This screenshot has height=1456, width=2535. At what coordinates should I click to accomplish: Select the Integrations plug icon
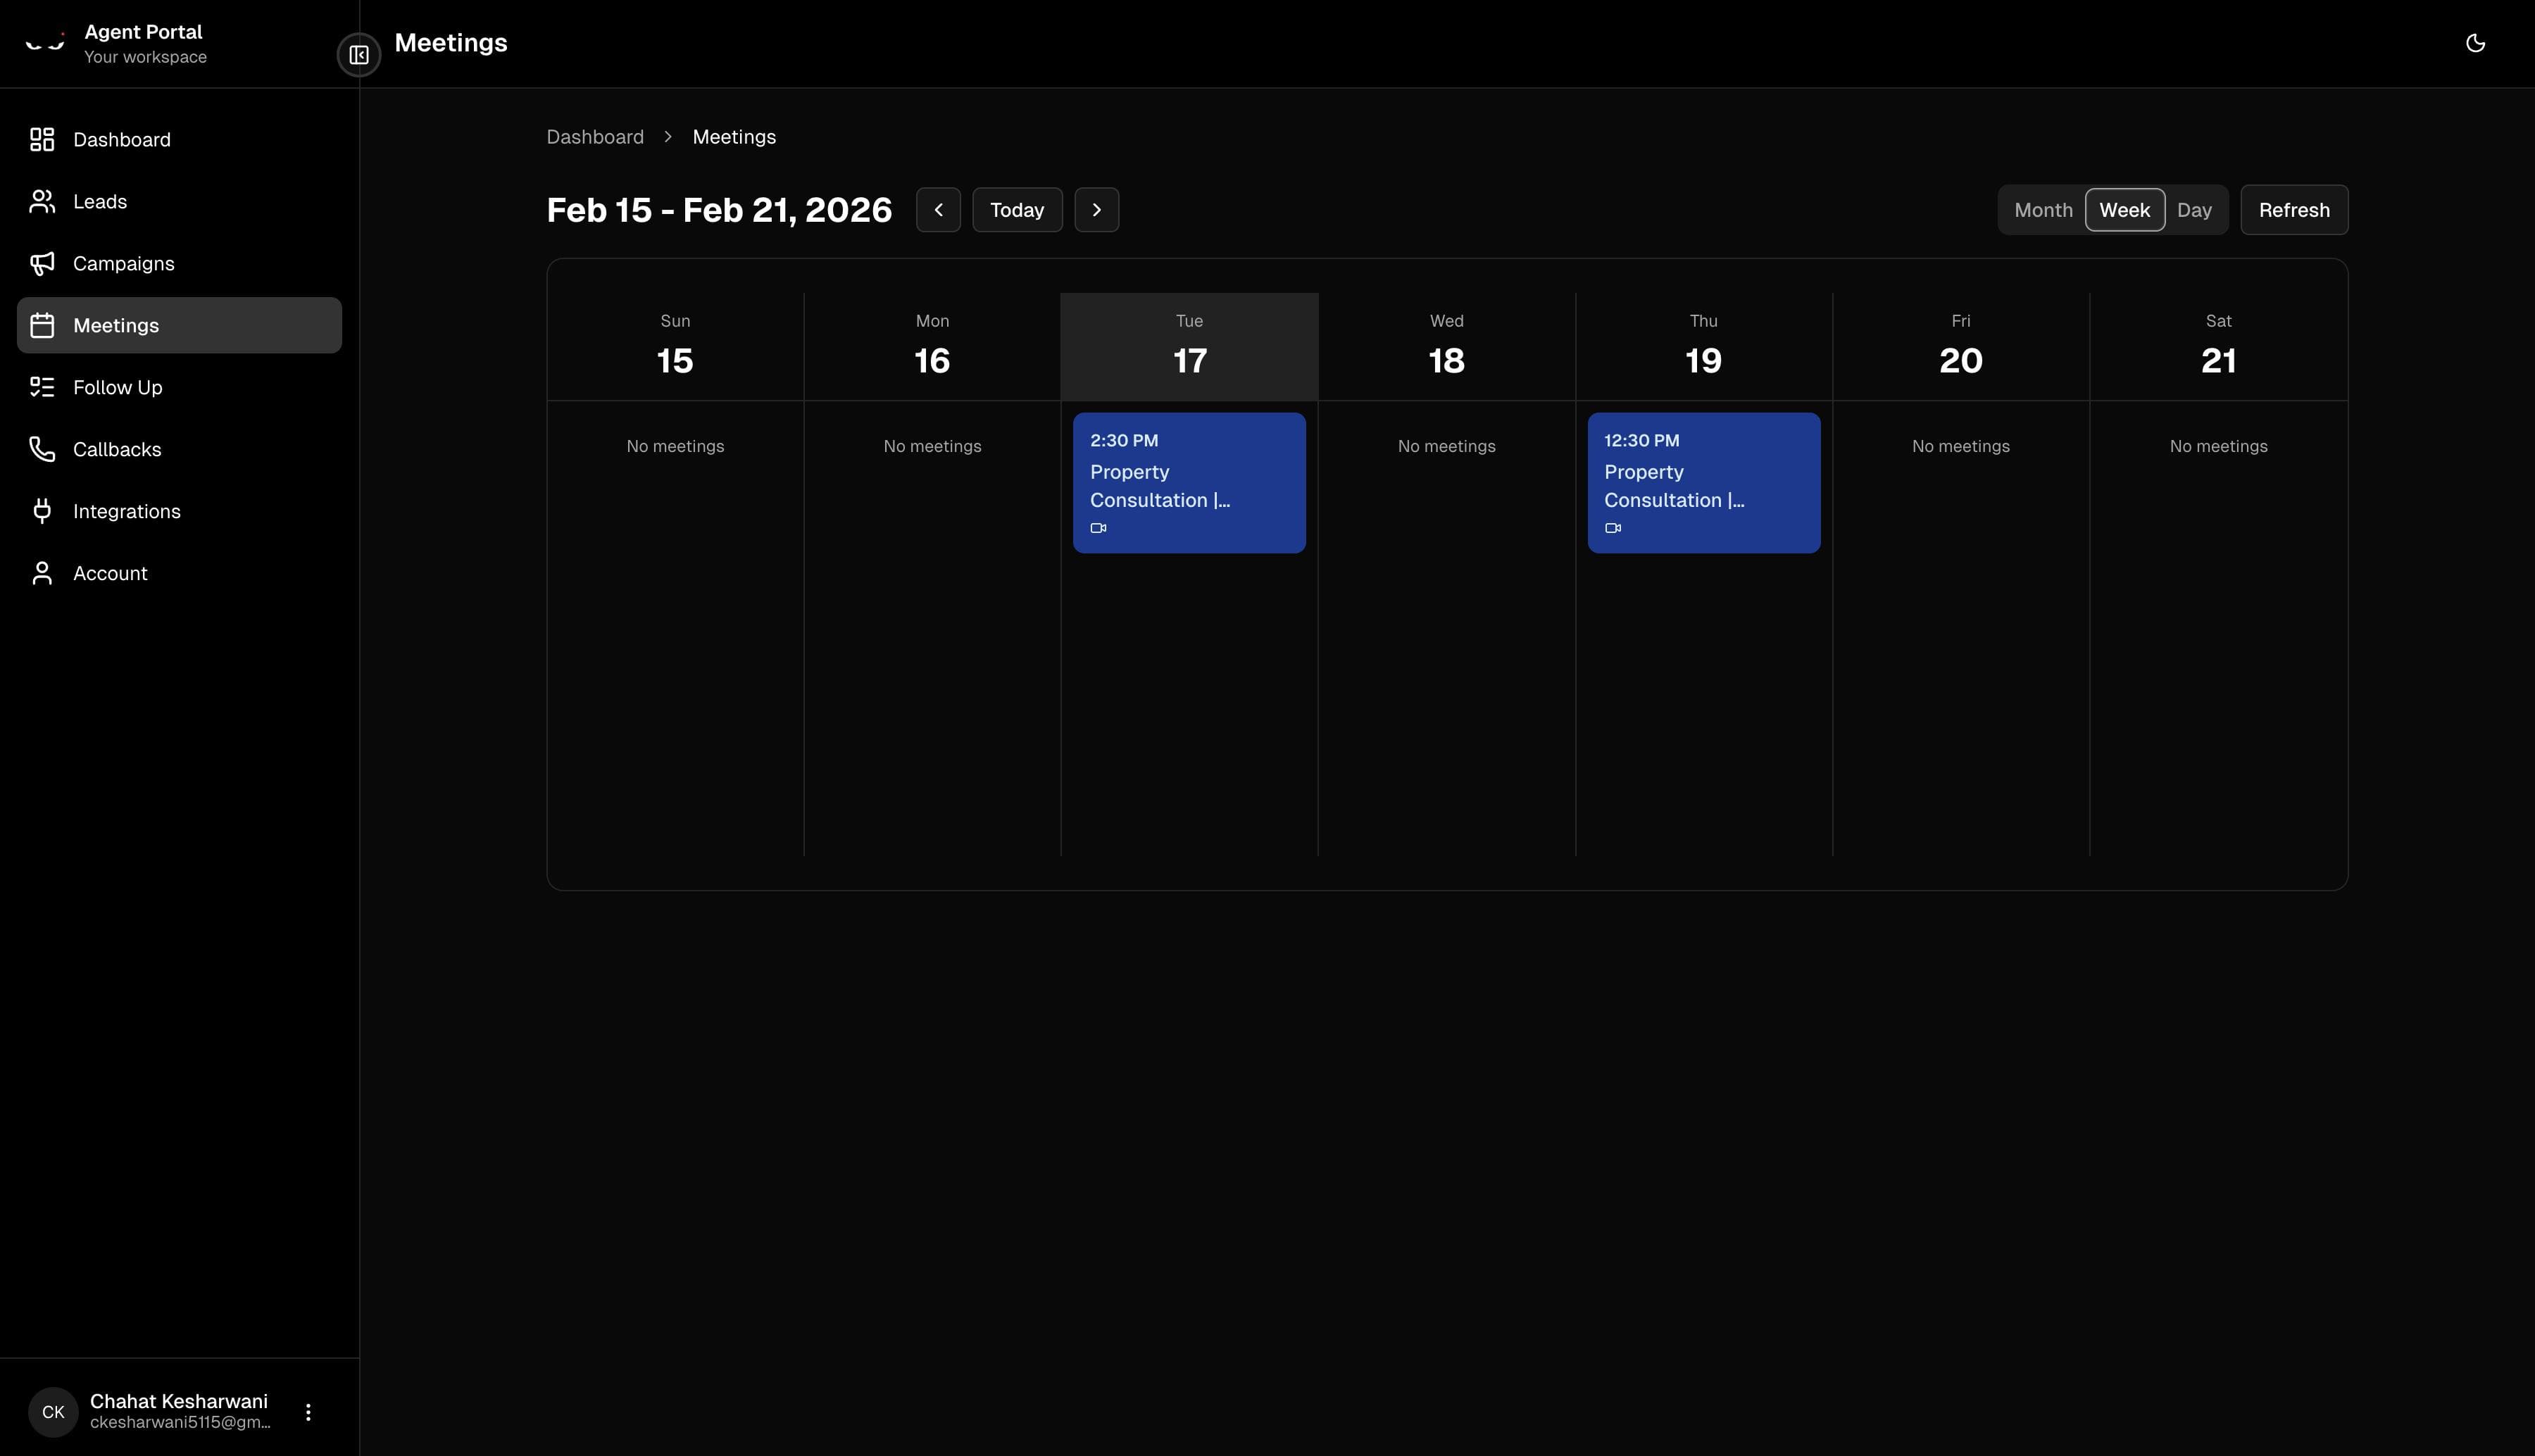(x=41, y=511)
